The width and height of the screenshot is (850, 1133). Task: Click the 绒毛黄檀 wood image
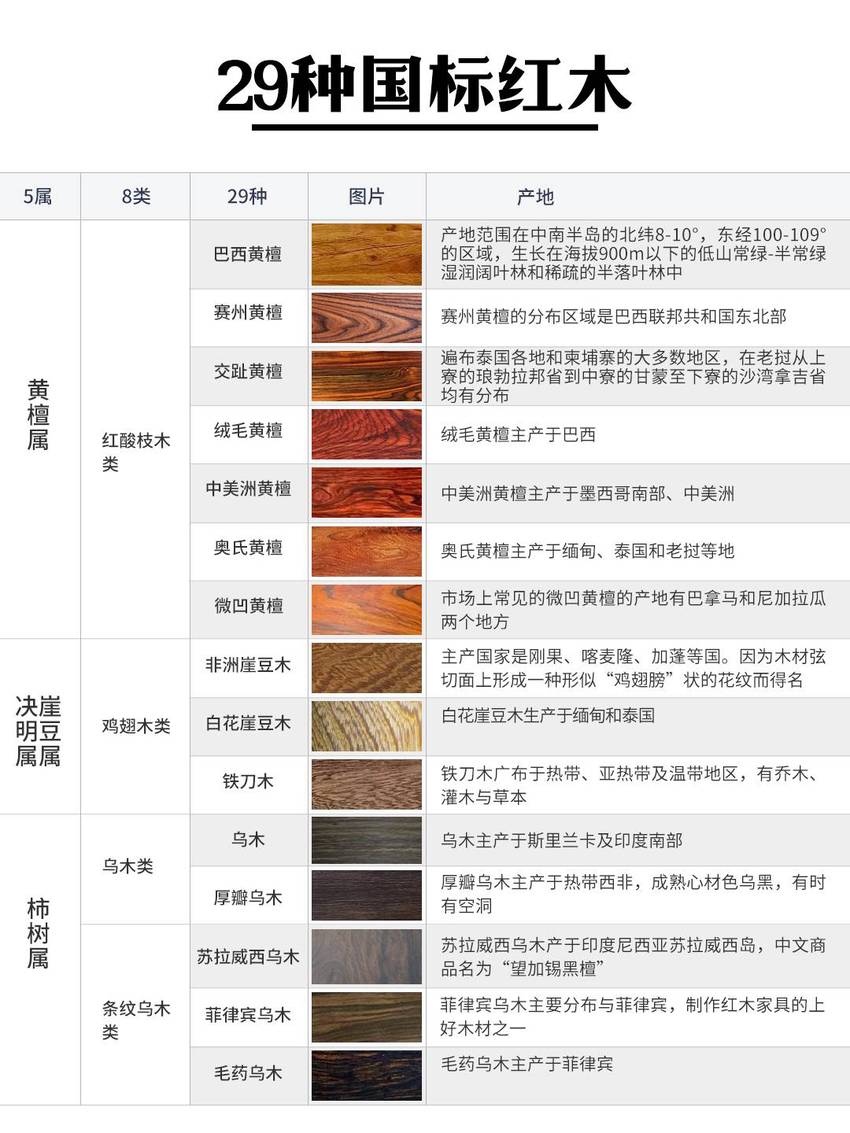click(366, 434)
